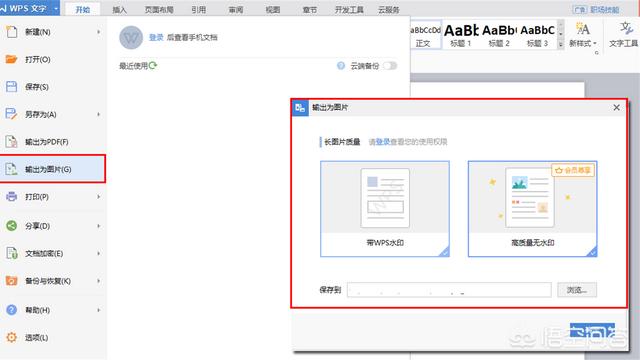Viewport: 640px width, 360px height.
Task: Select the 选项(L) menu entry
Action: coord(53,338)
